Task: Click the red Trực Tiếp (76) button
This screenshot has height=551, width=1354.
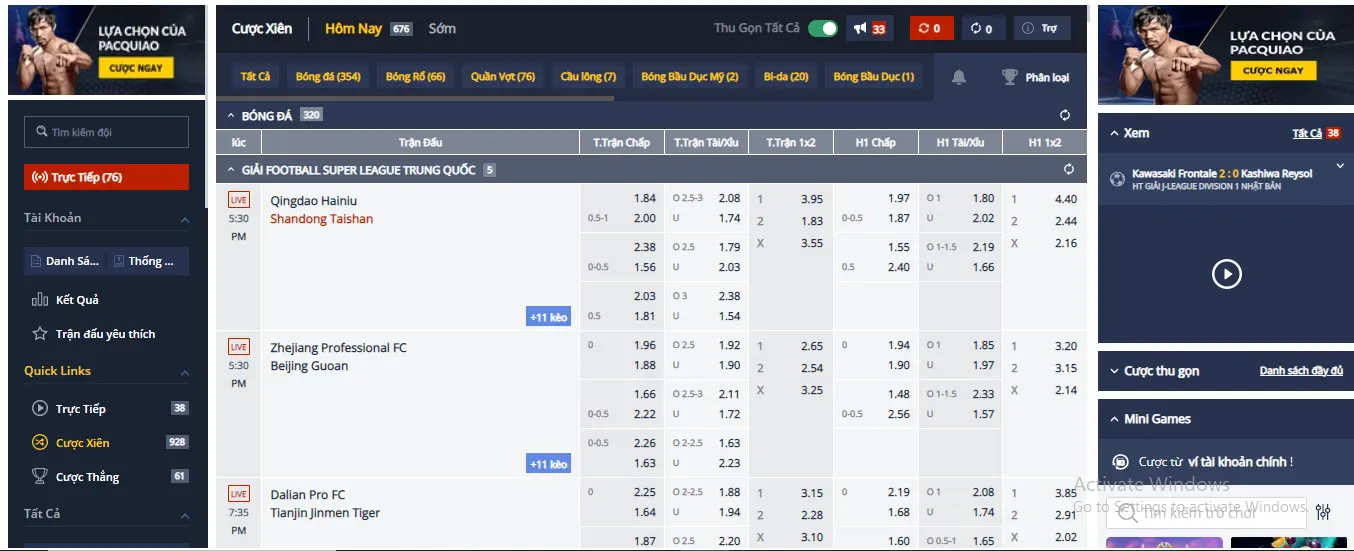Action: click(x=106, y=177)
